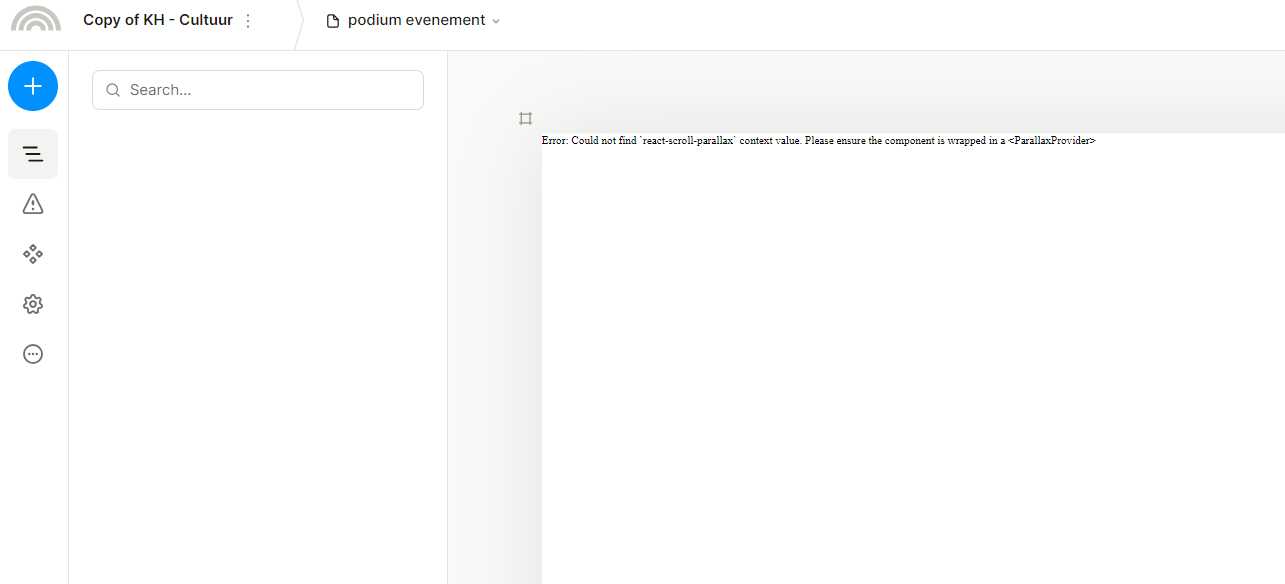Open the podium evenement page switcher
Screen dimensions: 1285x584
coord(416,21)
